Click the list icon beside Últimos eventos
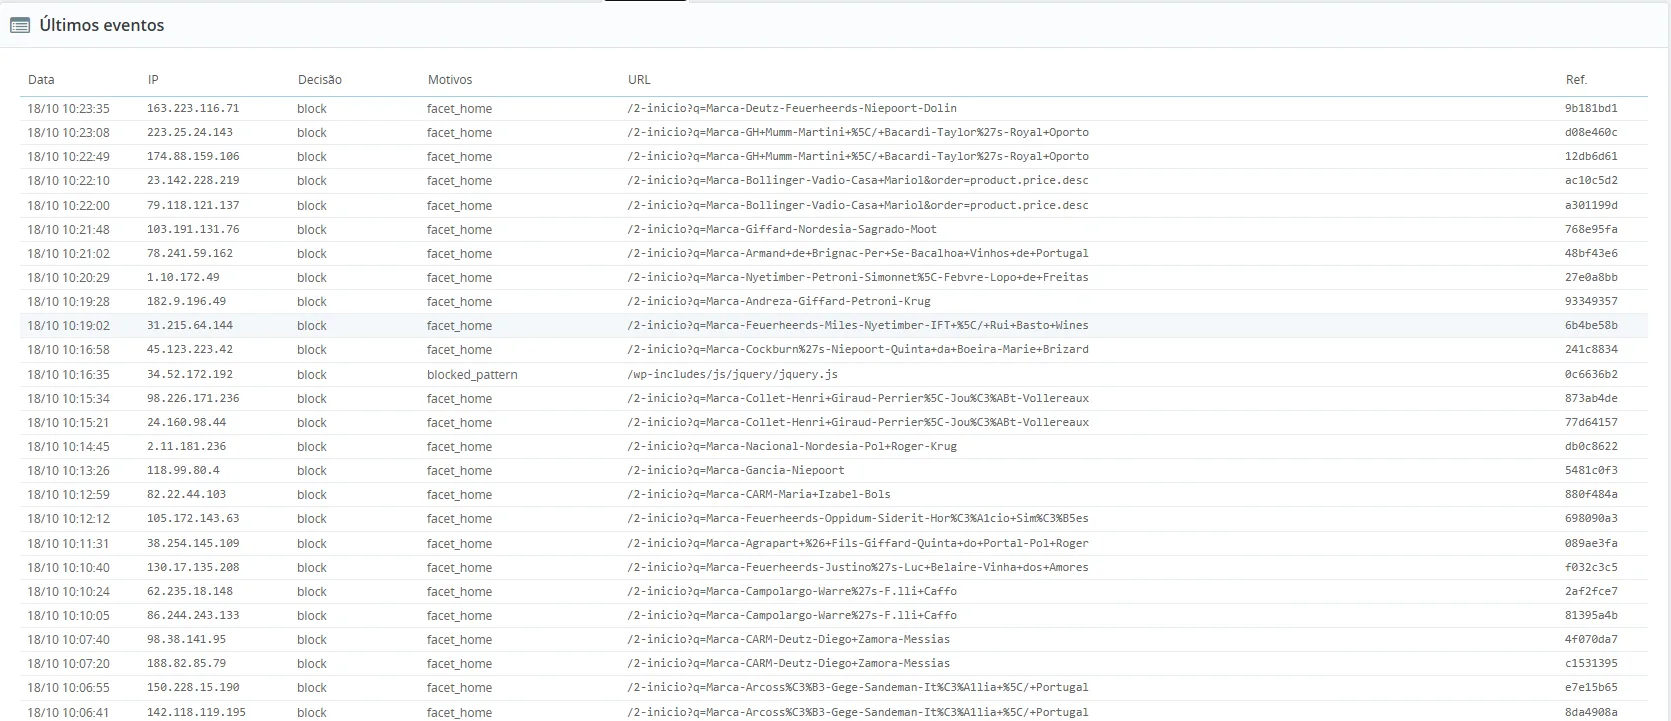The image size is (1671, 721). [20, 26]
